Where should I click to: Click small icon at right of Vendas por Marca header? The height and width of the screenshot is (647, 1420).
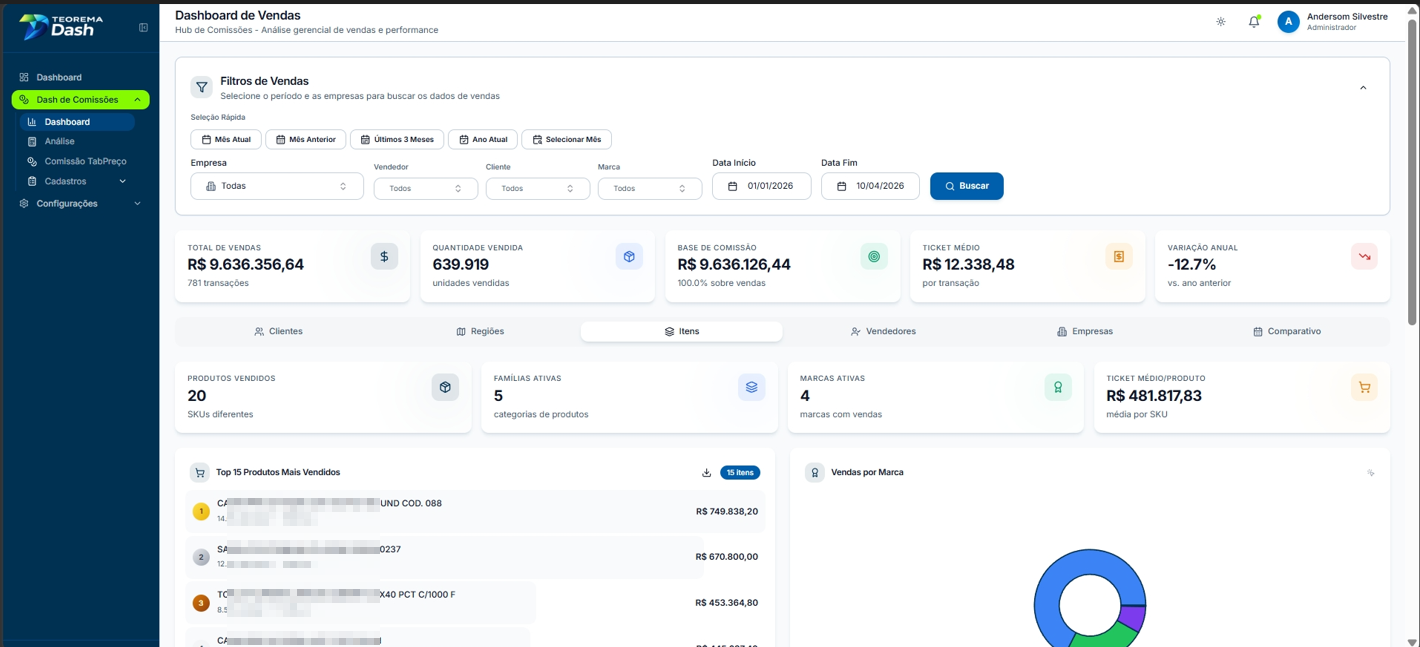(x=1371, y=473)
